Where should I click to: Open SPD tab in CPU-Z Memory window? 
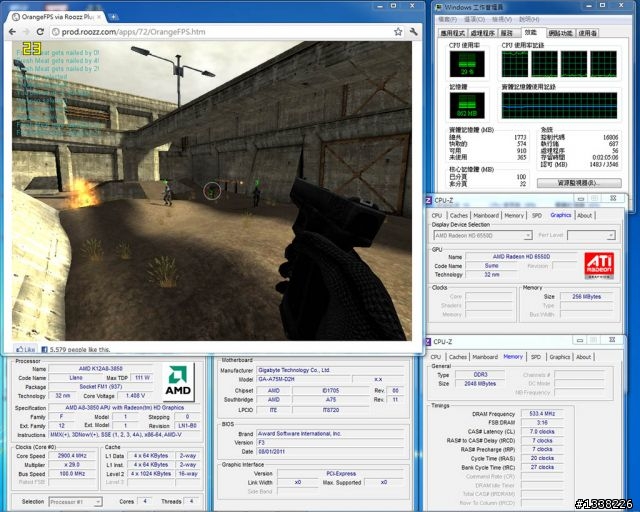click(536, 357)
